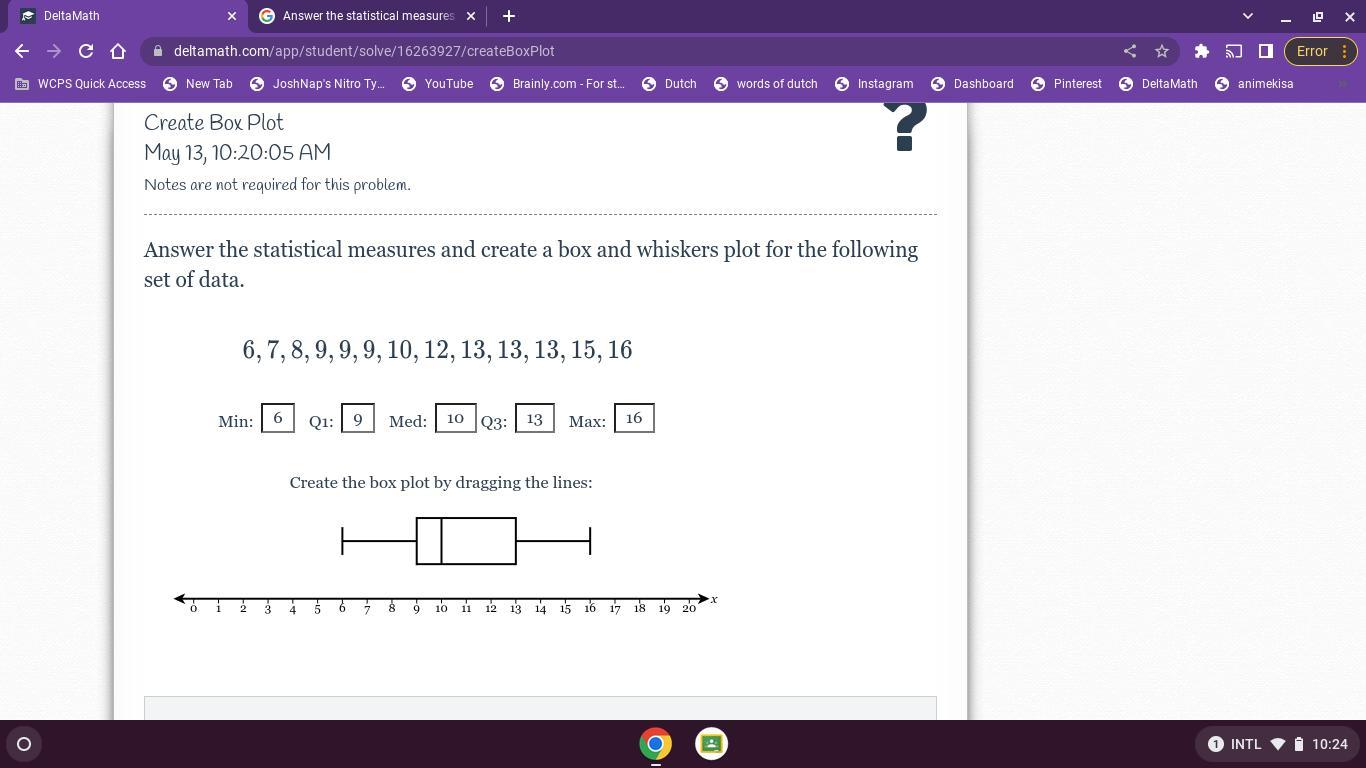The height and width of the screenshot is (768, 1366).
Task: Open the Brainly.com bookmark
Action: click(557, 84)
